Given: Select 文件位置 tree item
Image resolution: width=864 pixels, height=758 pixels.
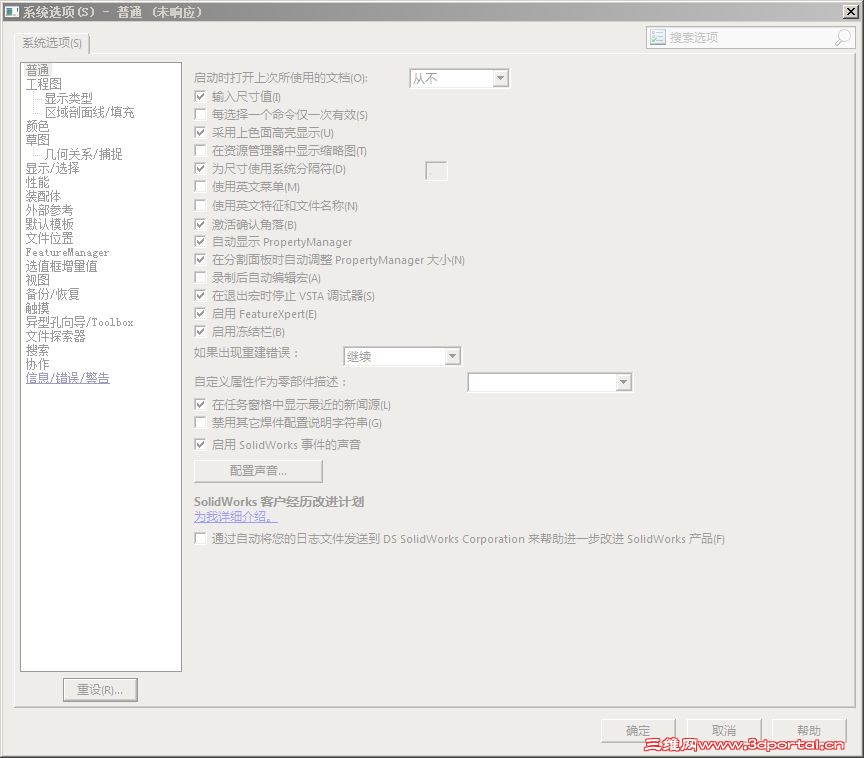Looking at the screenshot, I should (49, 239).
